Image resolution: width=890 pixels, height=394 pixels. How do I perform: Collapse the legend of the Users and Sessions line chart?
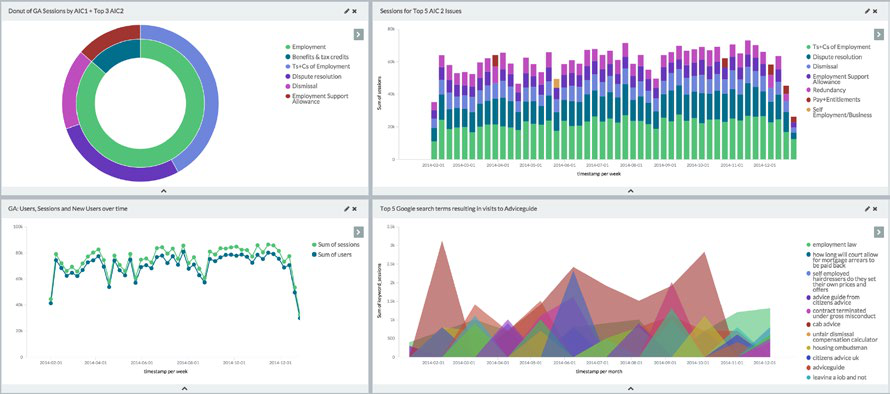pos(358,232)
